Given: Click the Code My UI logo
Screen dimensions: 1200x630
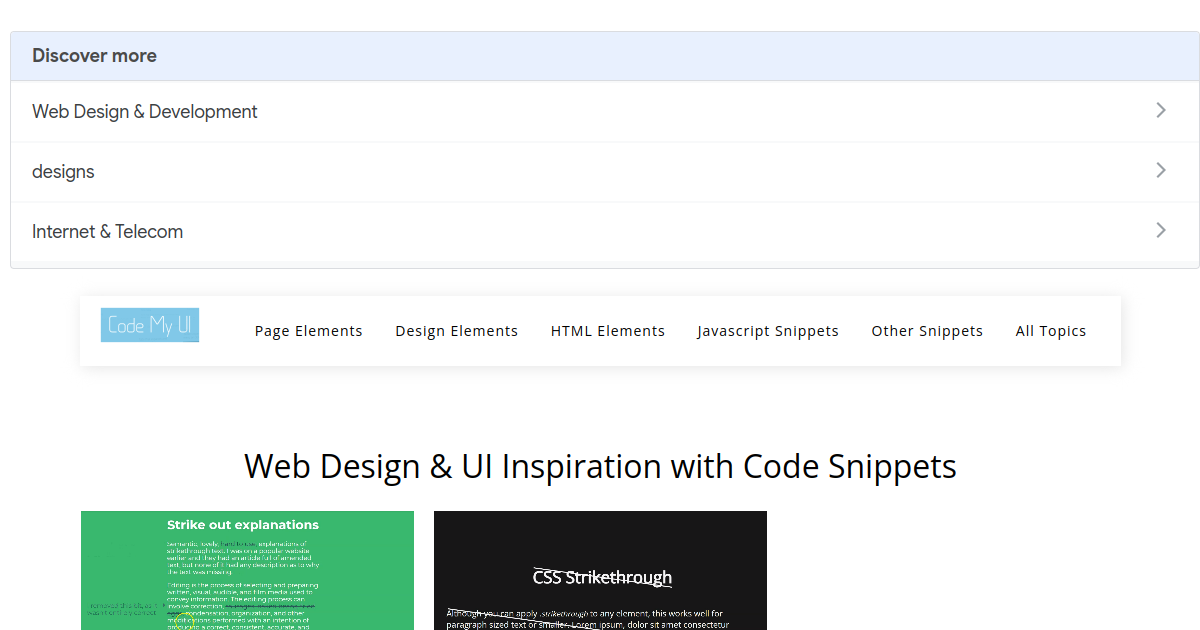Looking at the screenshot, I should click(x=150, y=325).
